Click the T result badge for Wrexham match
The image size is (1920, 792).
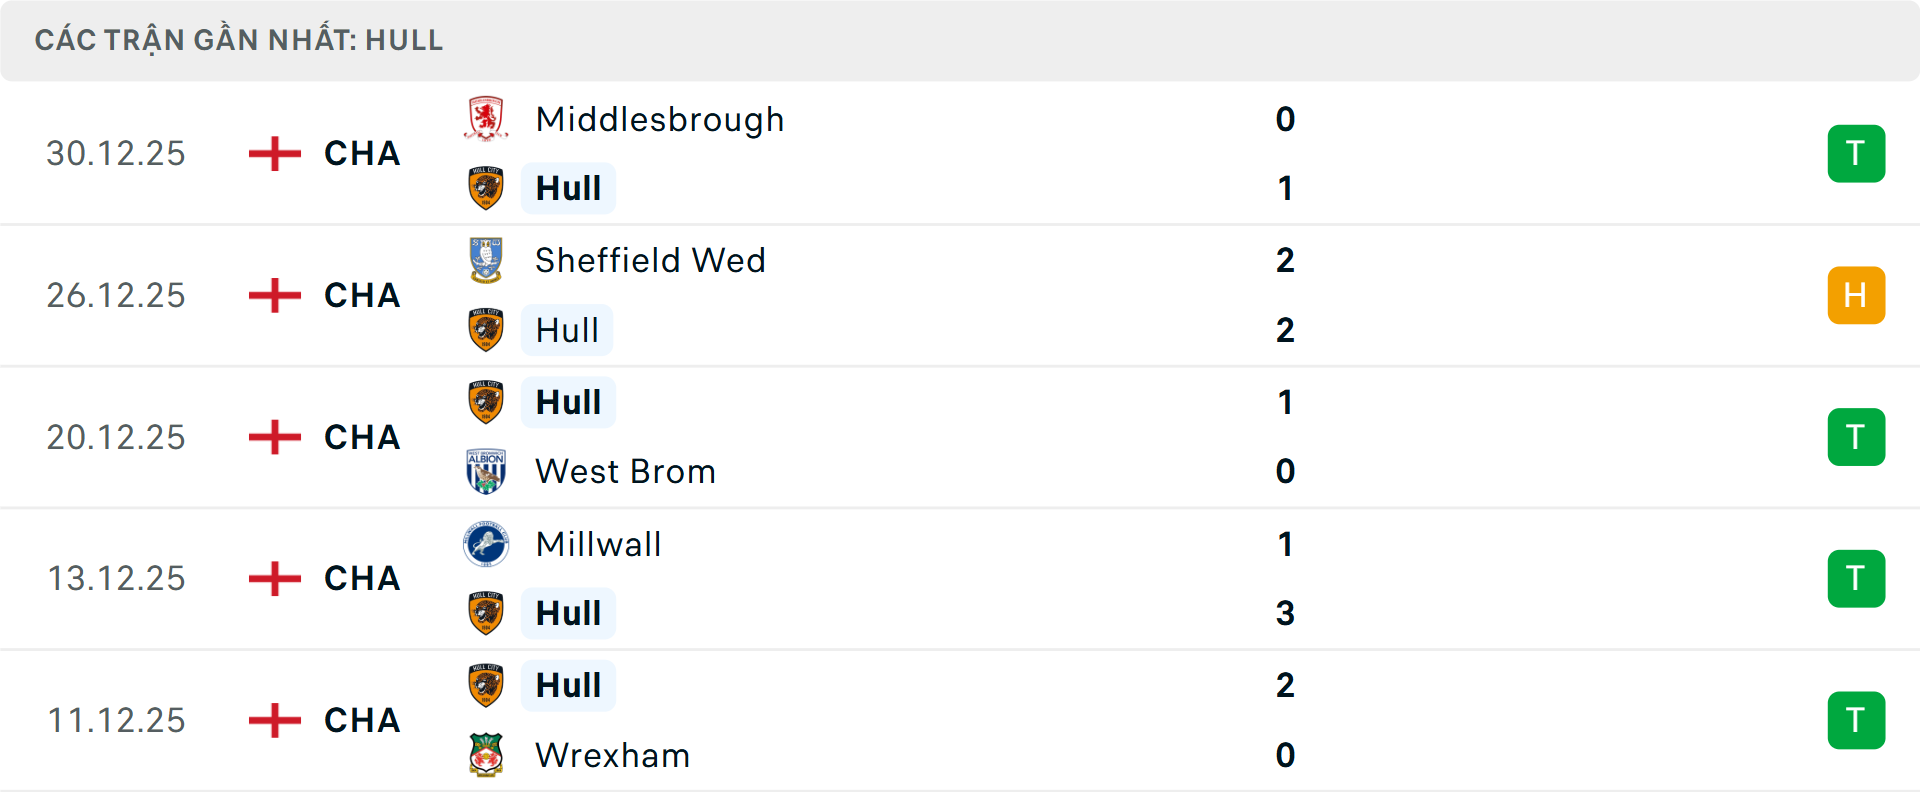tap(1856, 720)
